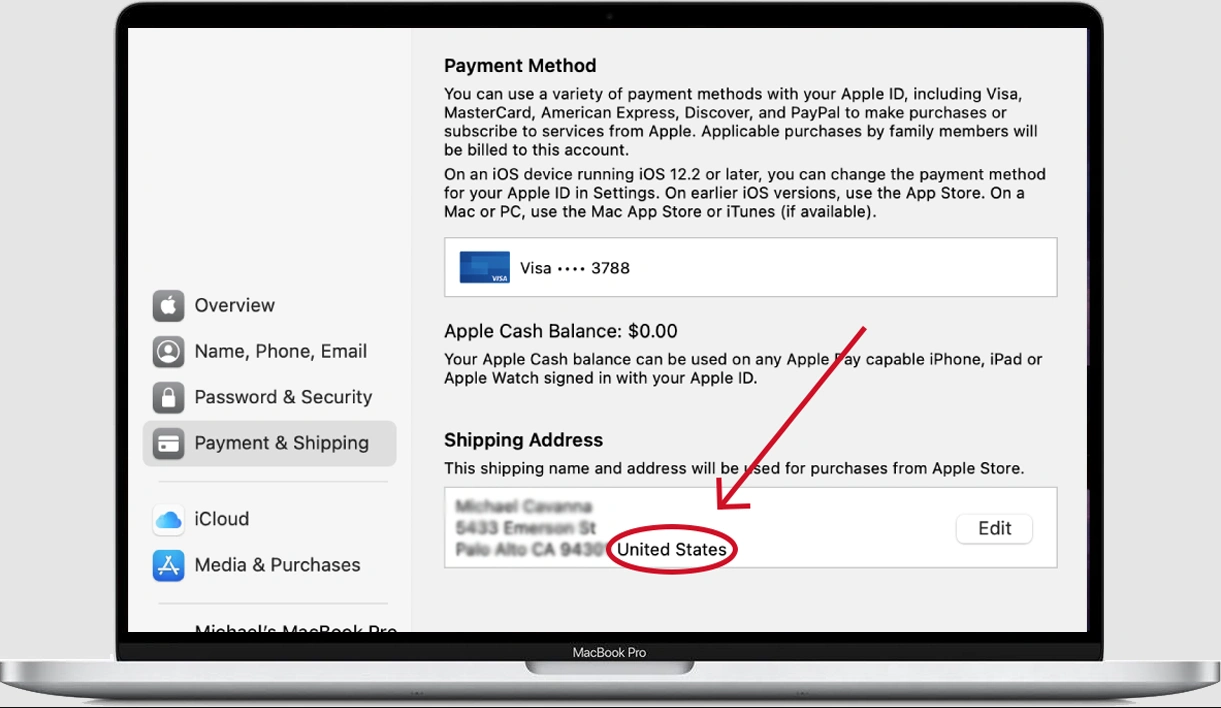The image size is (1221, 708).
Task: Click the blurred street address line
Action: tap(526, 527)
